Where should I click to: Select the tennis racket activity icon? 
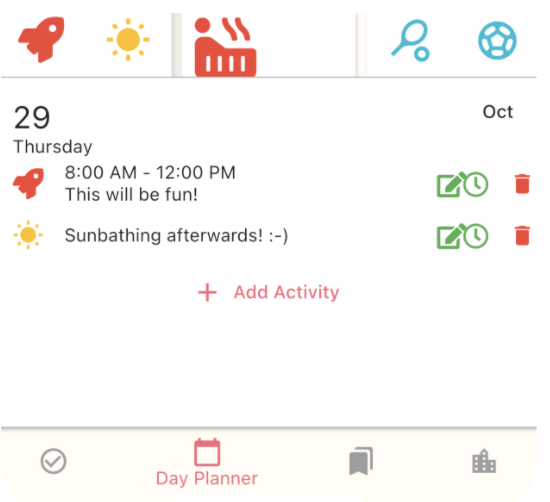point(410,41)
